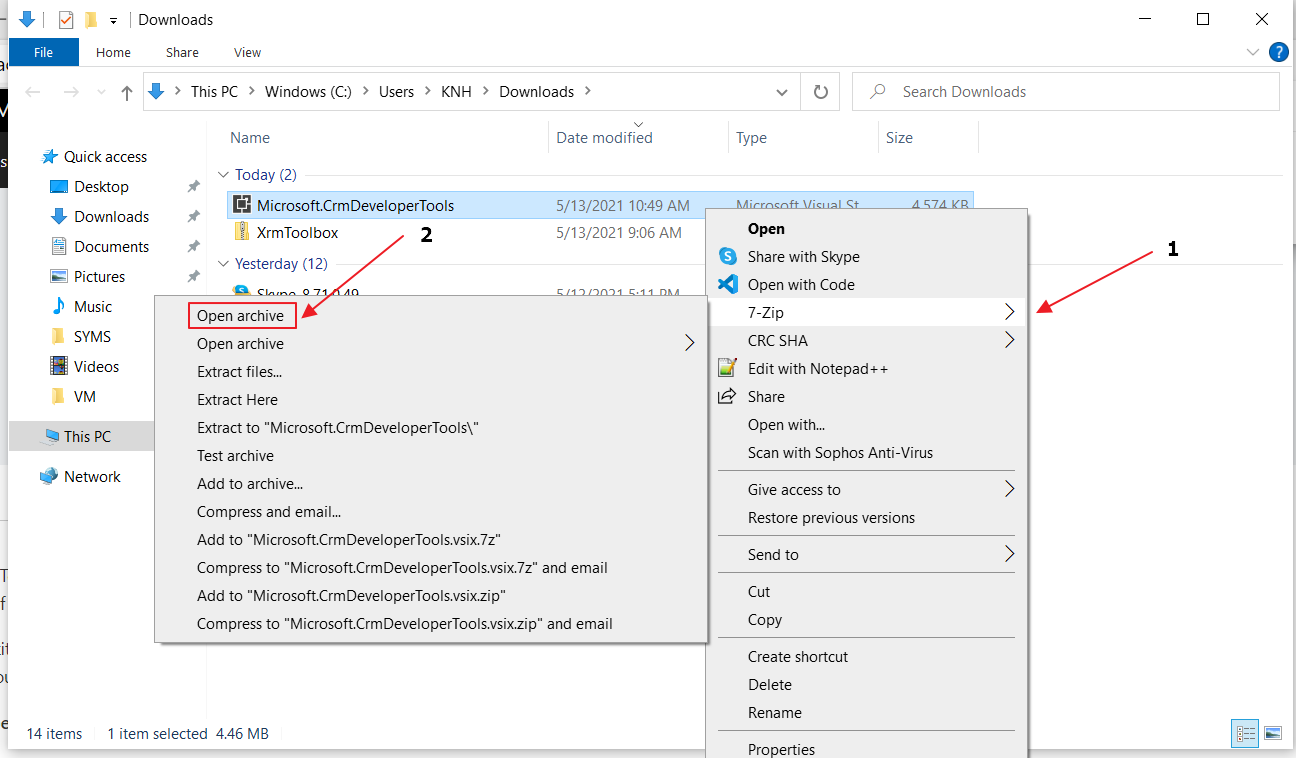Viewport: 1296px width, 758px height.
Task: Click Users breadcrumb segment
Action: (x=396, y=92)
